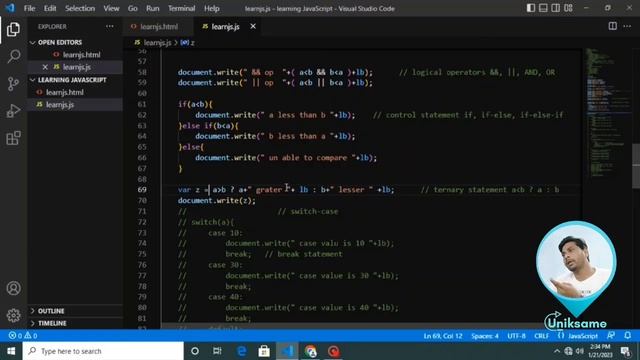The width and height of the screenshot is (640, 360).
Task: Open Google Chrome from taskbar
Action: pyautogui.click(x=310, y=351)
